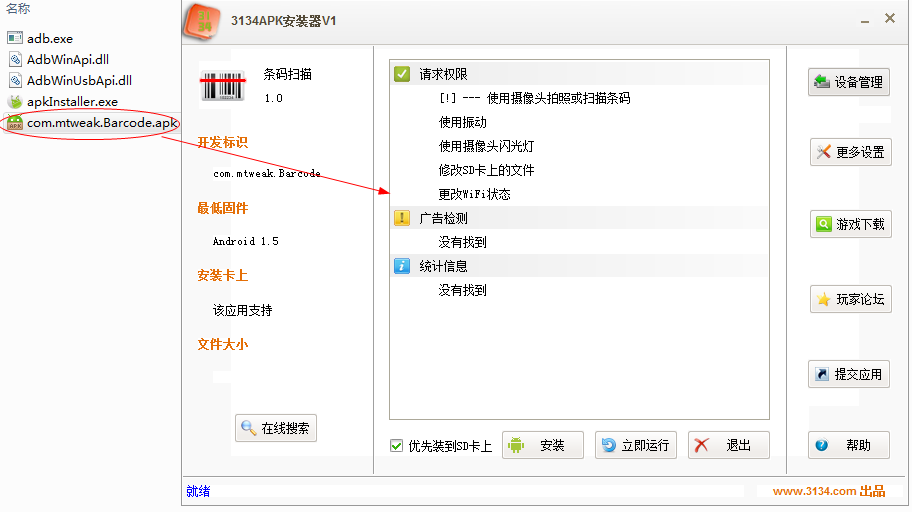Screen dimensions: 912x512
Task: Select 没有找到 under 统计信息
Action: coord(579,290)
